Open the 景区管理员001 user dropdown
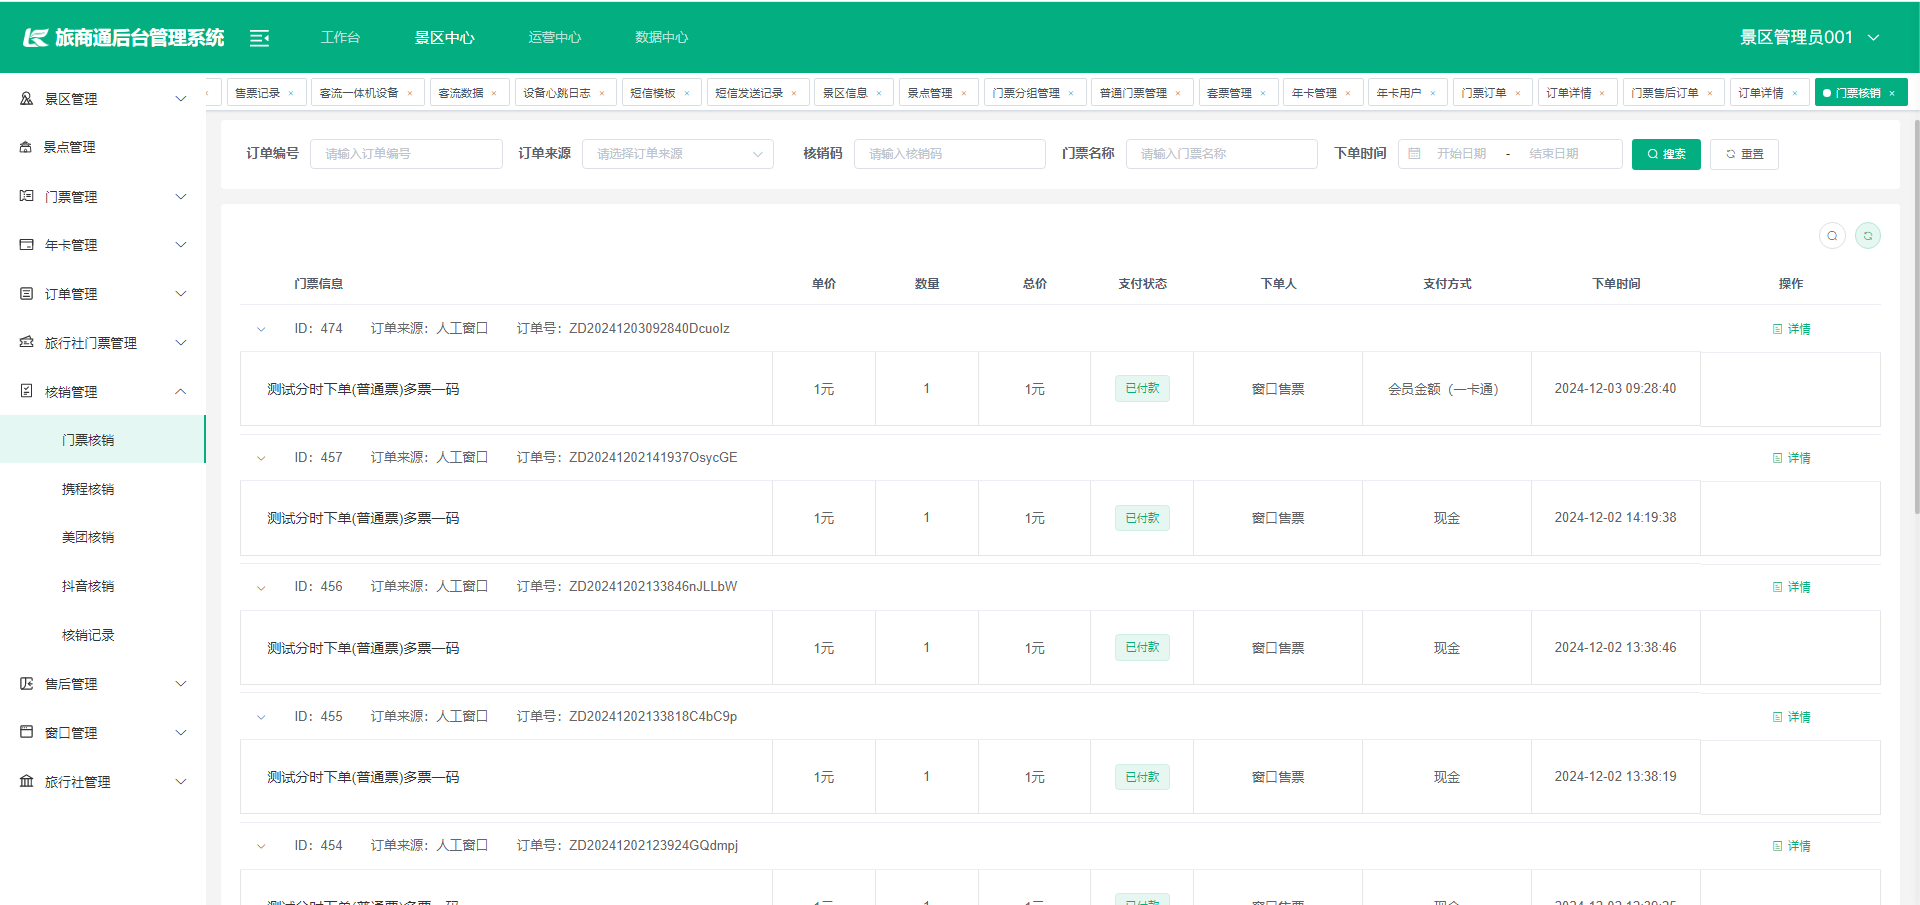 [1810, 38]
